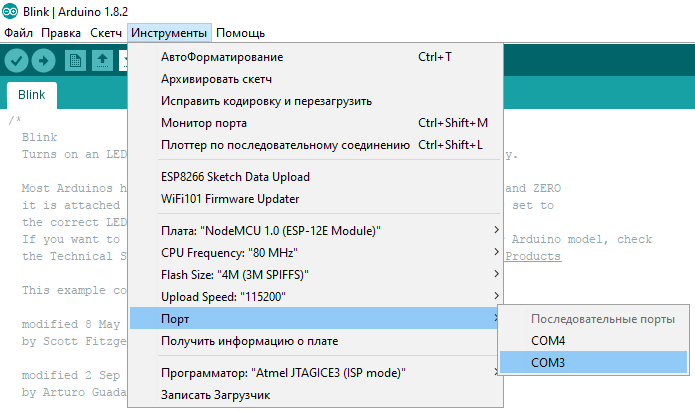695x411 pixels.
Task: Expand the Upload Speed 115200 submenu
Action: [x=316, y=297]
